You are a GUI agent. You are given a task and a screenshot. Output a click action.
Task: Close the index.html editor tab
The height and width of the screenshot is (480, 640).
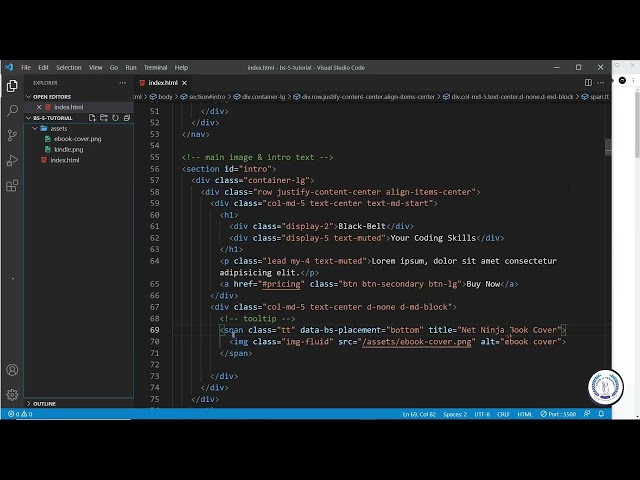pyautogui.click(x=184, y=83)
